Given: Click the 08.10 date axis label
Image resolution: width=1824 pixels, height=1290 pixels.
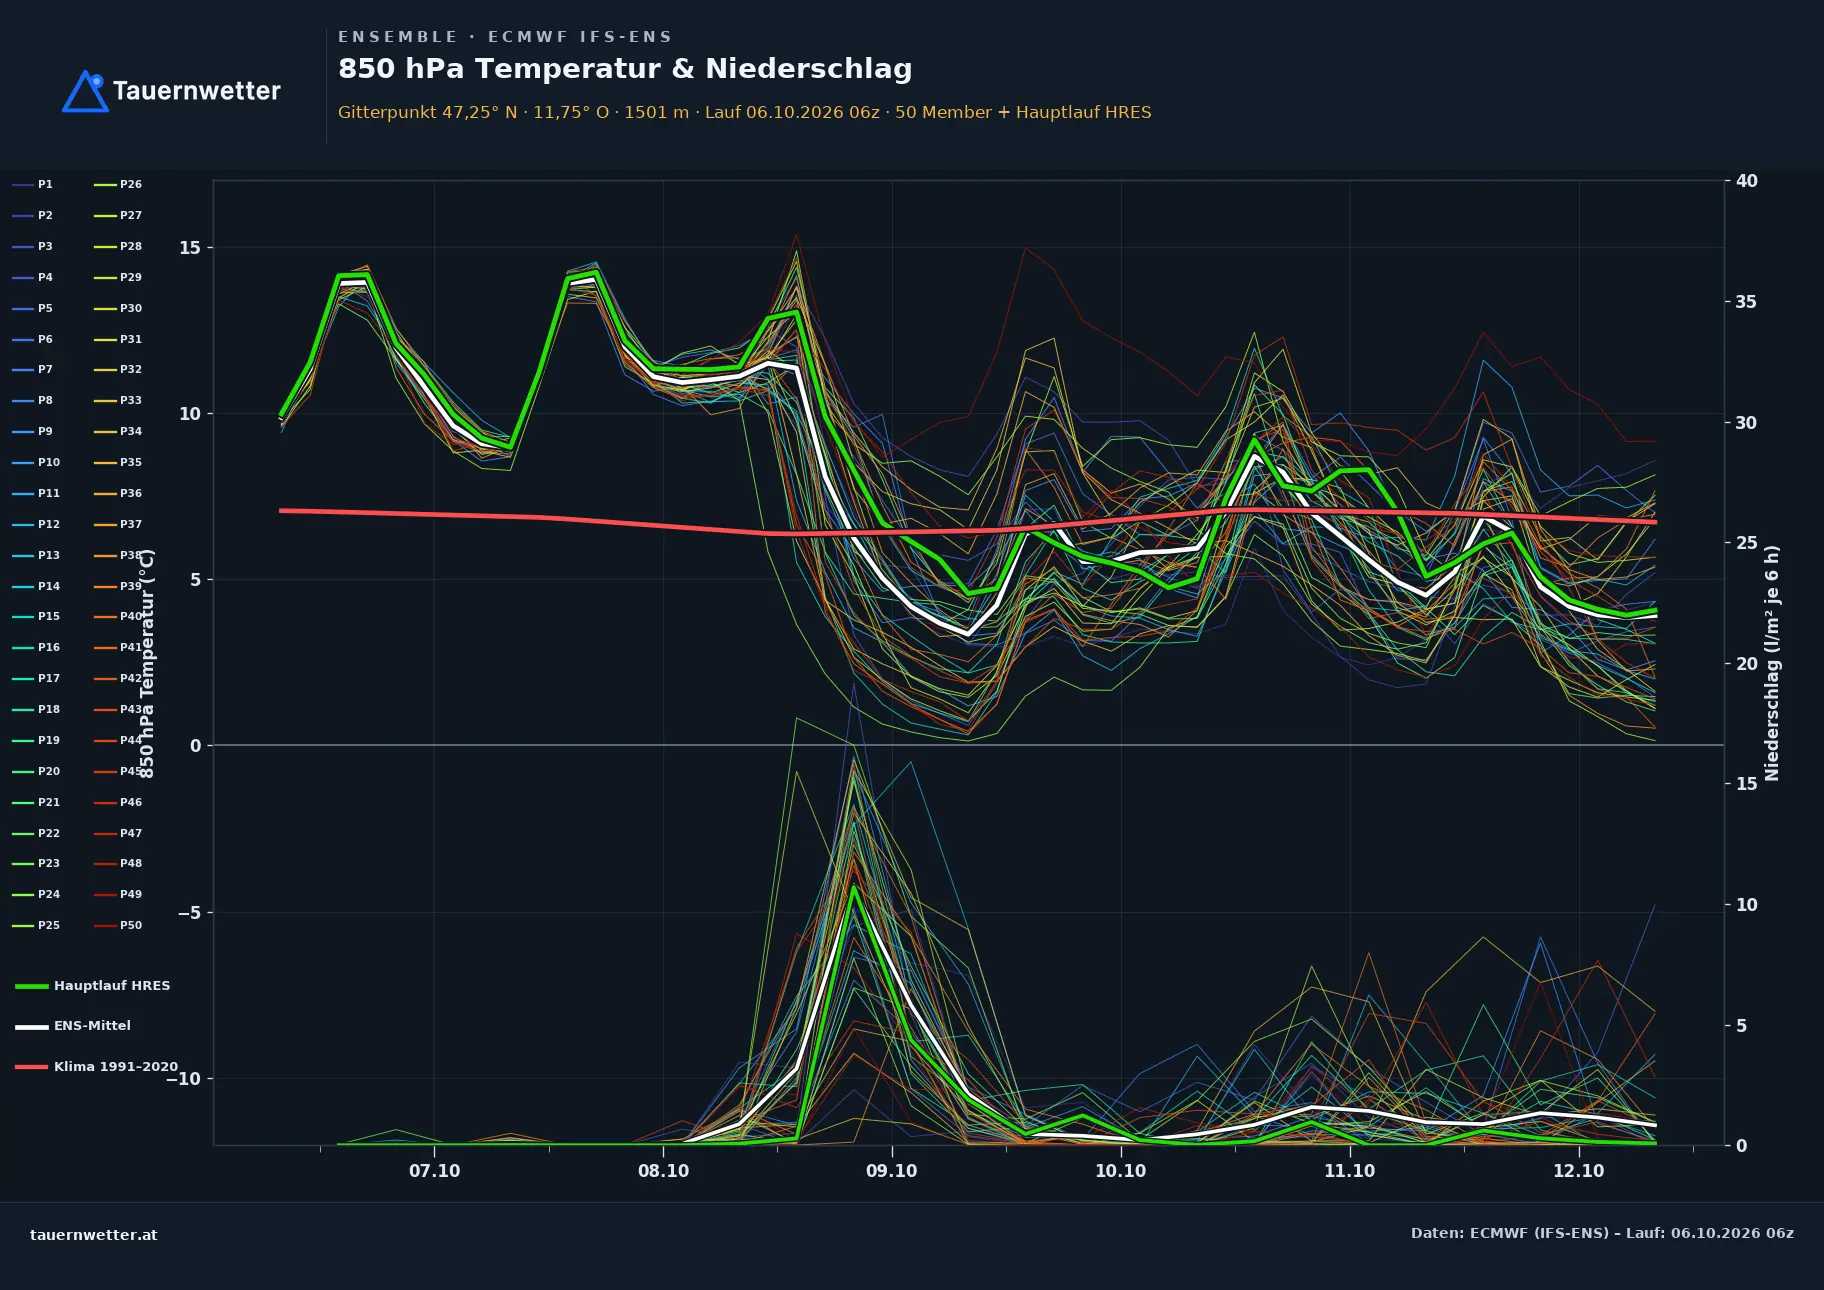Looking at the screenshot, I should [663, 1171].
